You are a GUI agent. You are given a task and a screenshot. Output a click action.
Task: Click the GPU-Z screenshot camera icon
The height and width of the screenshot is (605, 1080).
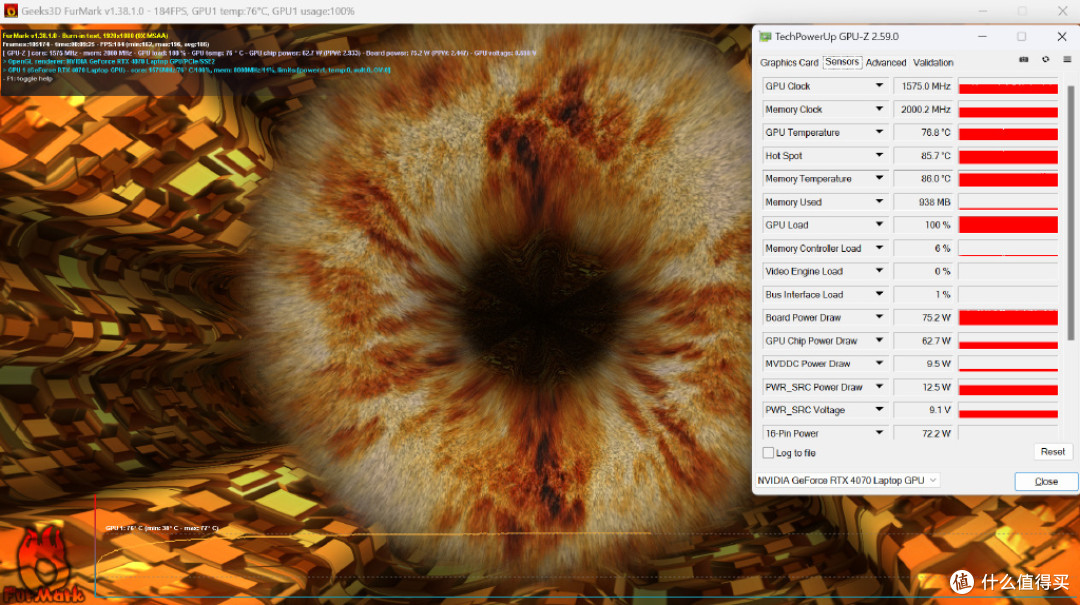1024,60
